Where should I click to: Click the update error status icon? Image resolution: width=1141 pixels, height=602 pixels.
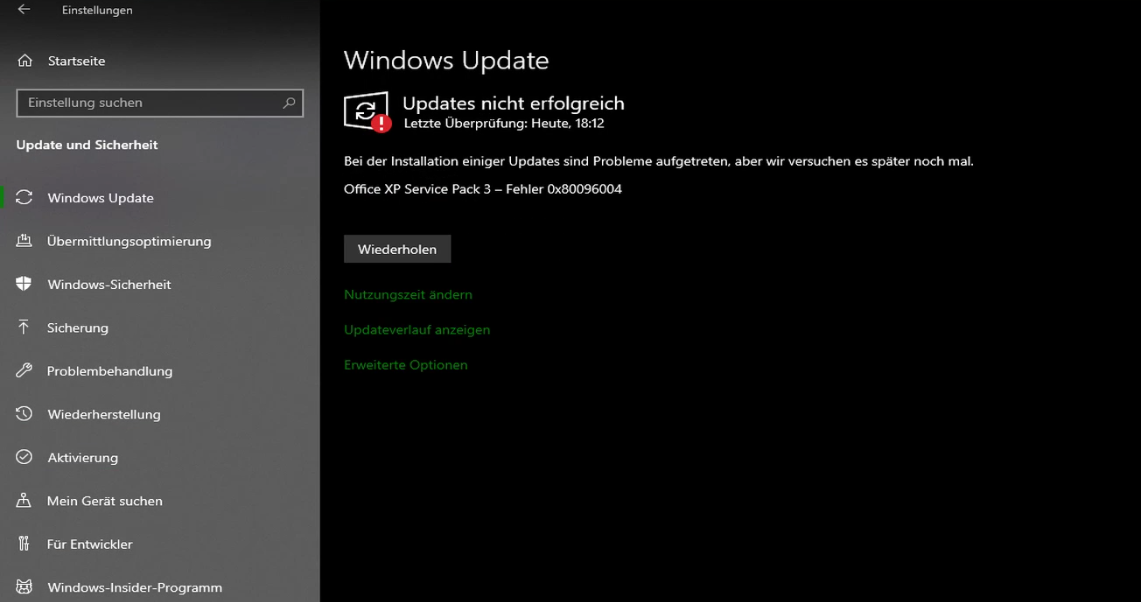click(x=367, y=111)
